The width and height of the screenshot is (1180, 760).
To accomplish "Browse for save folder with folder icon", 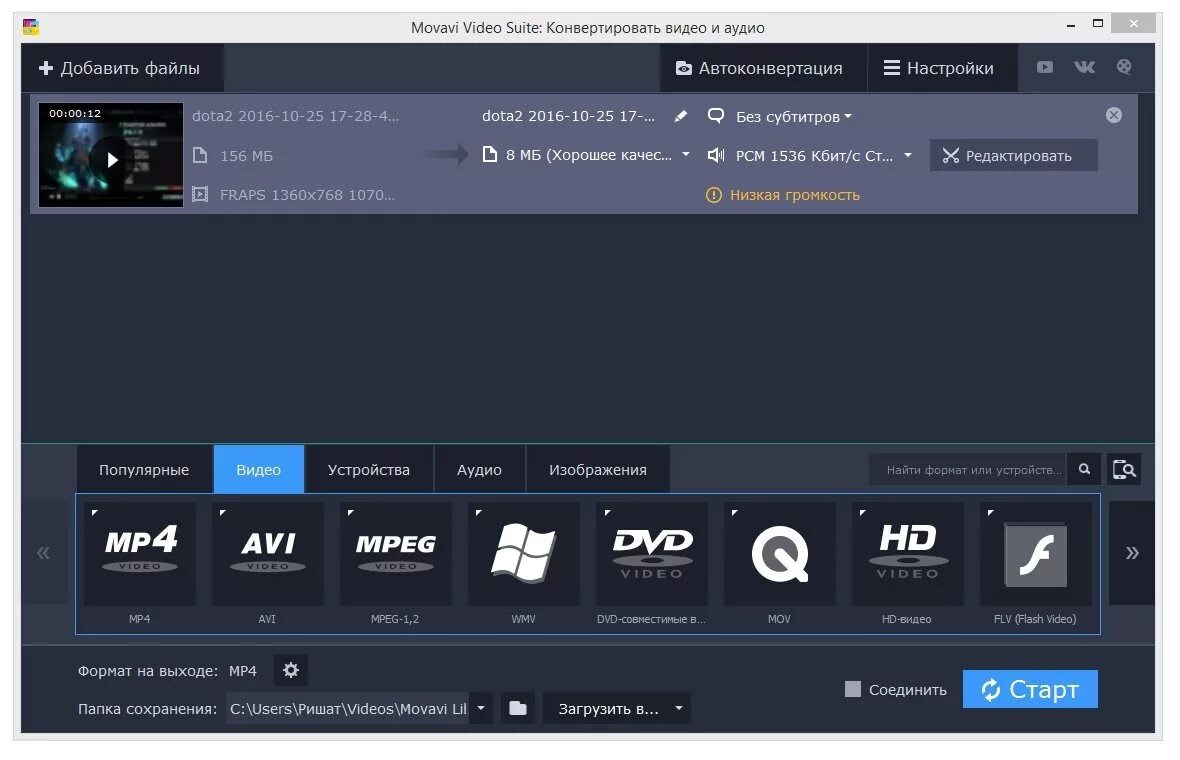I will (x=518, y=708).
